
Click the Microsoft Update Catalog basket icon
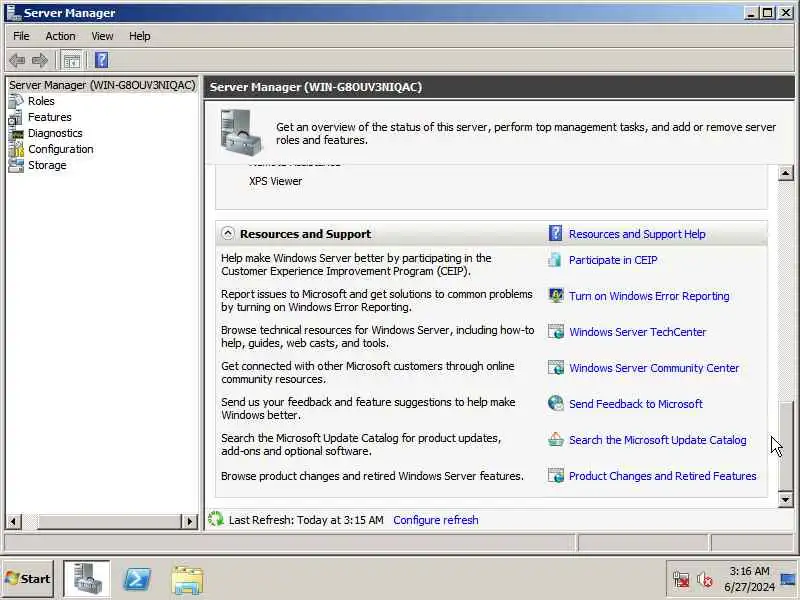556,439
